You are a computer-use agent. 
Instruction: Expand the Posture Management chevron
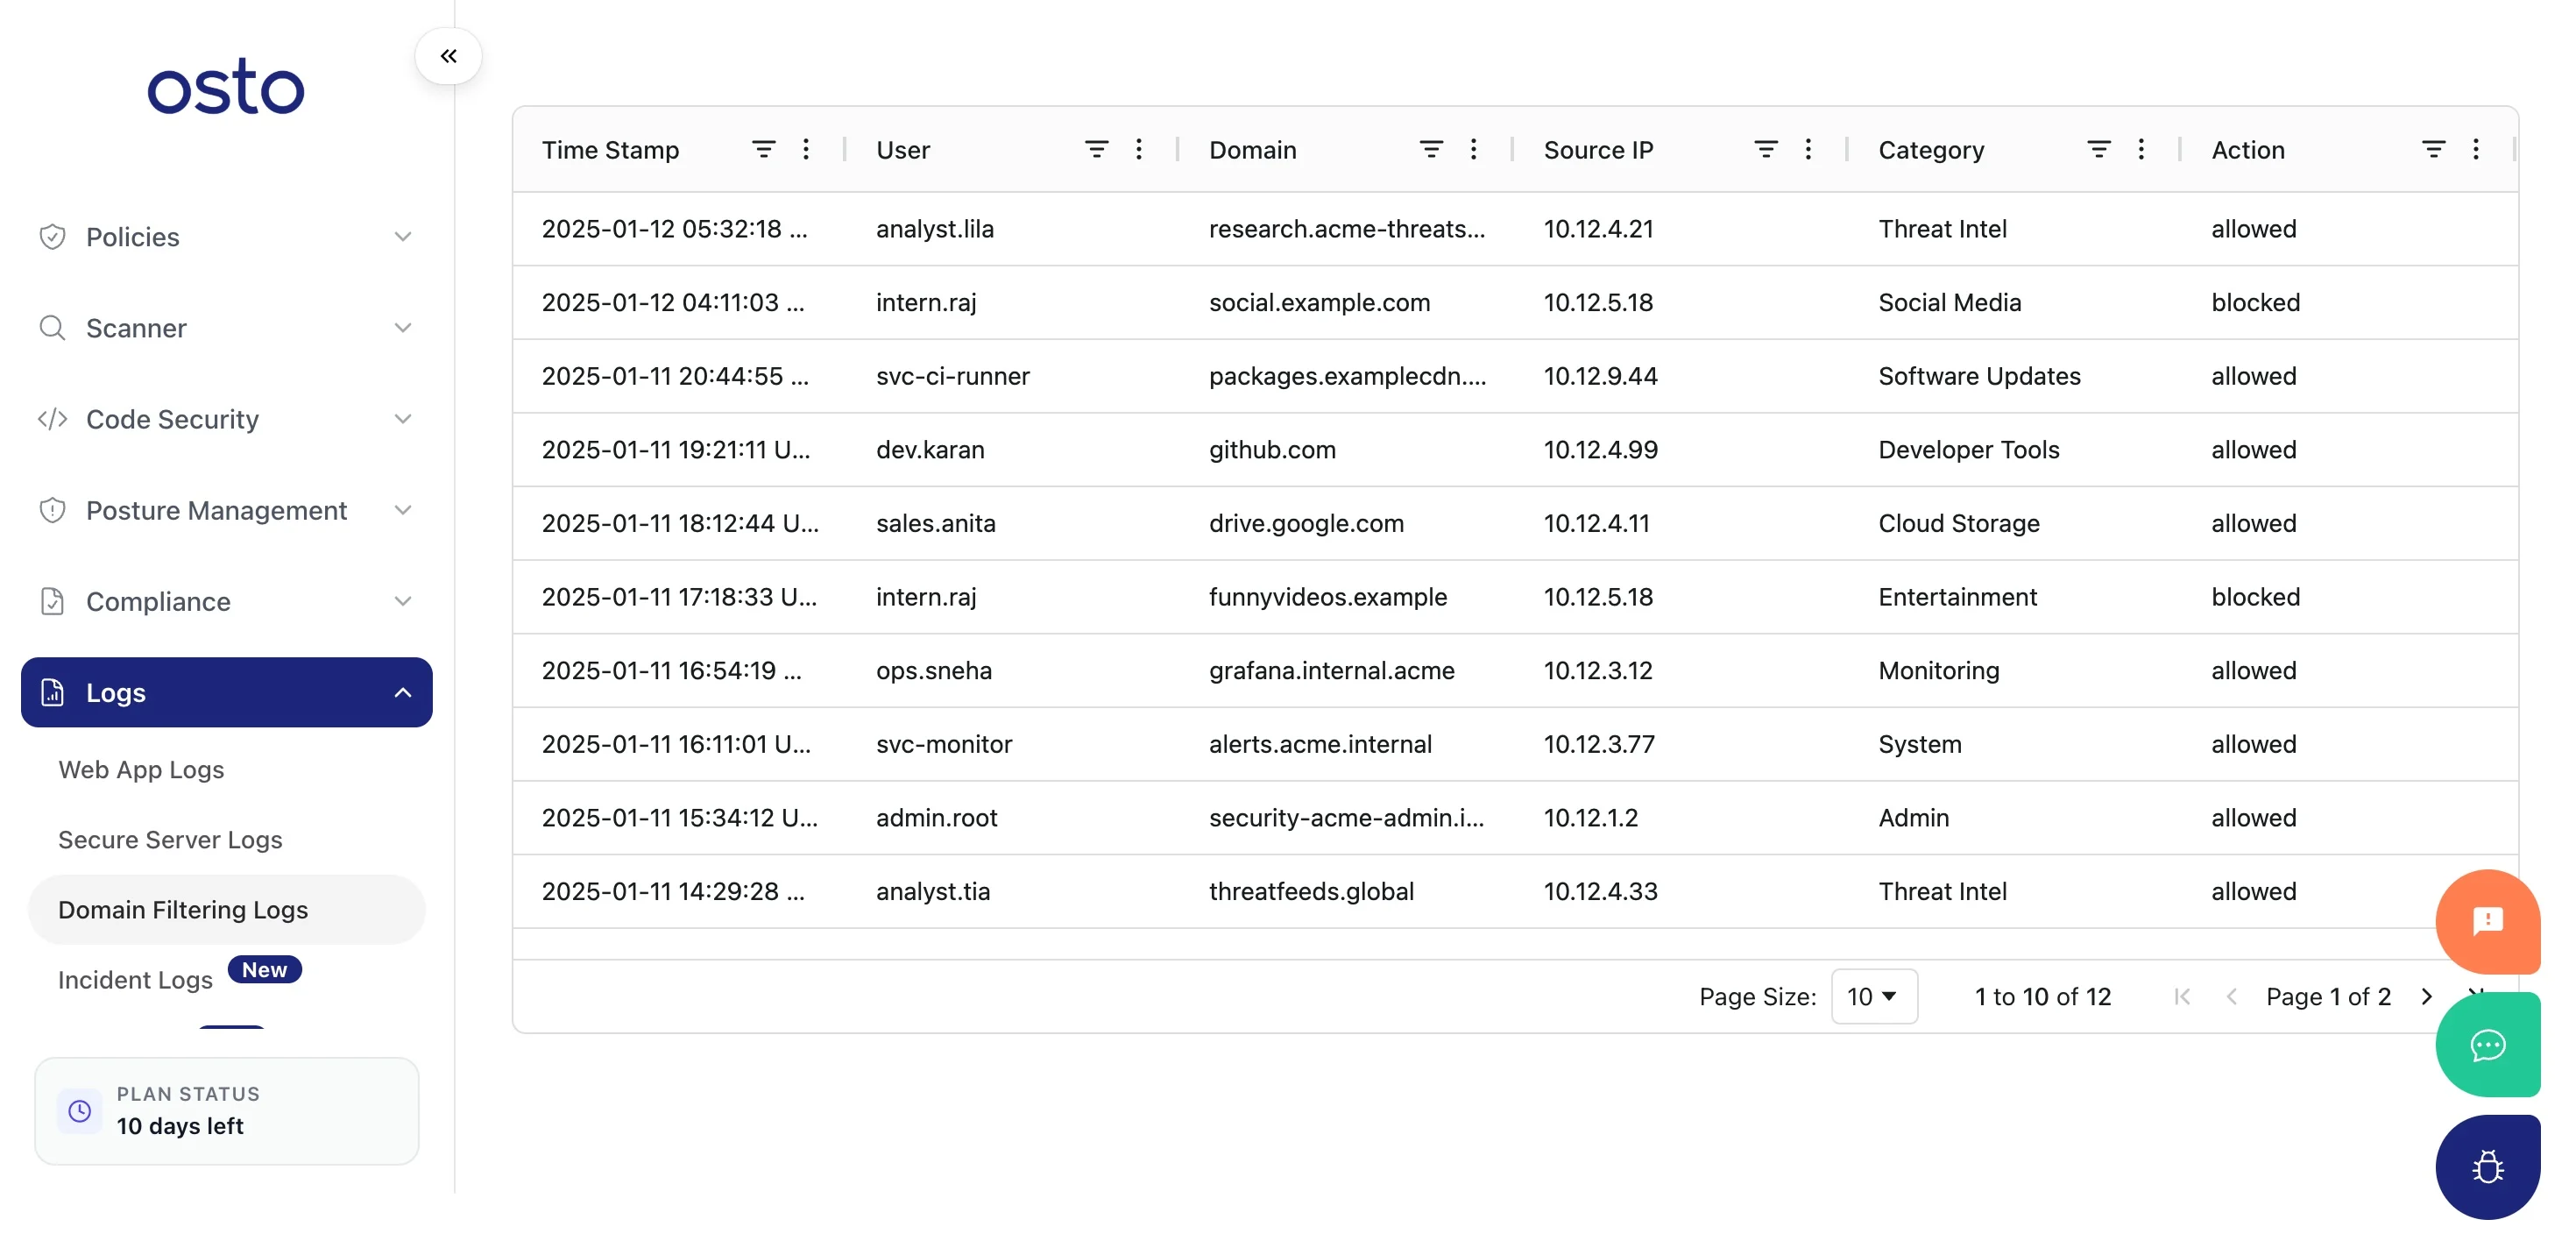403,510
